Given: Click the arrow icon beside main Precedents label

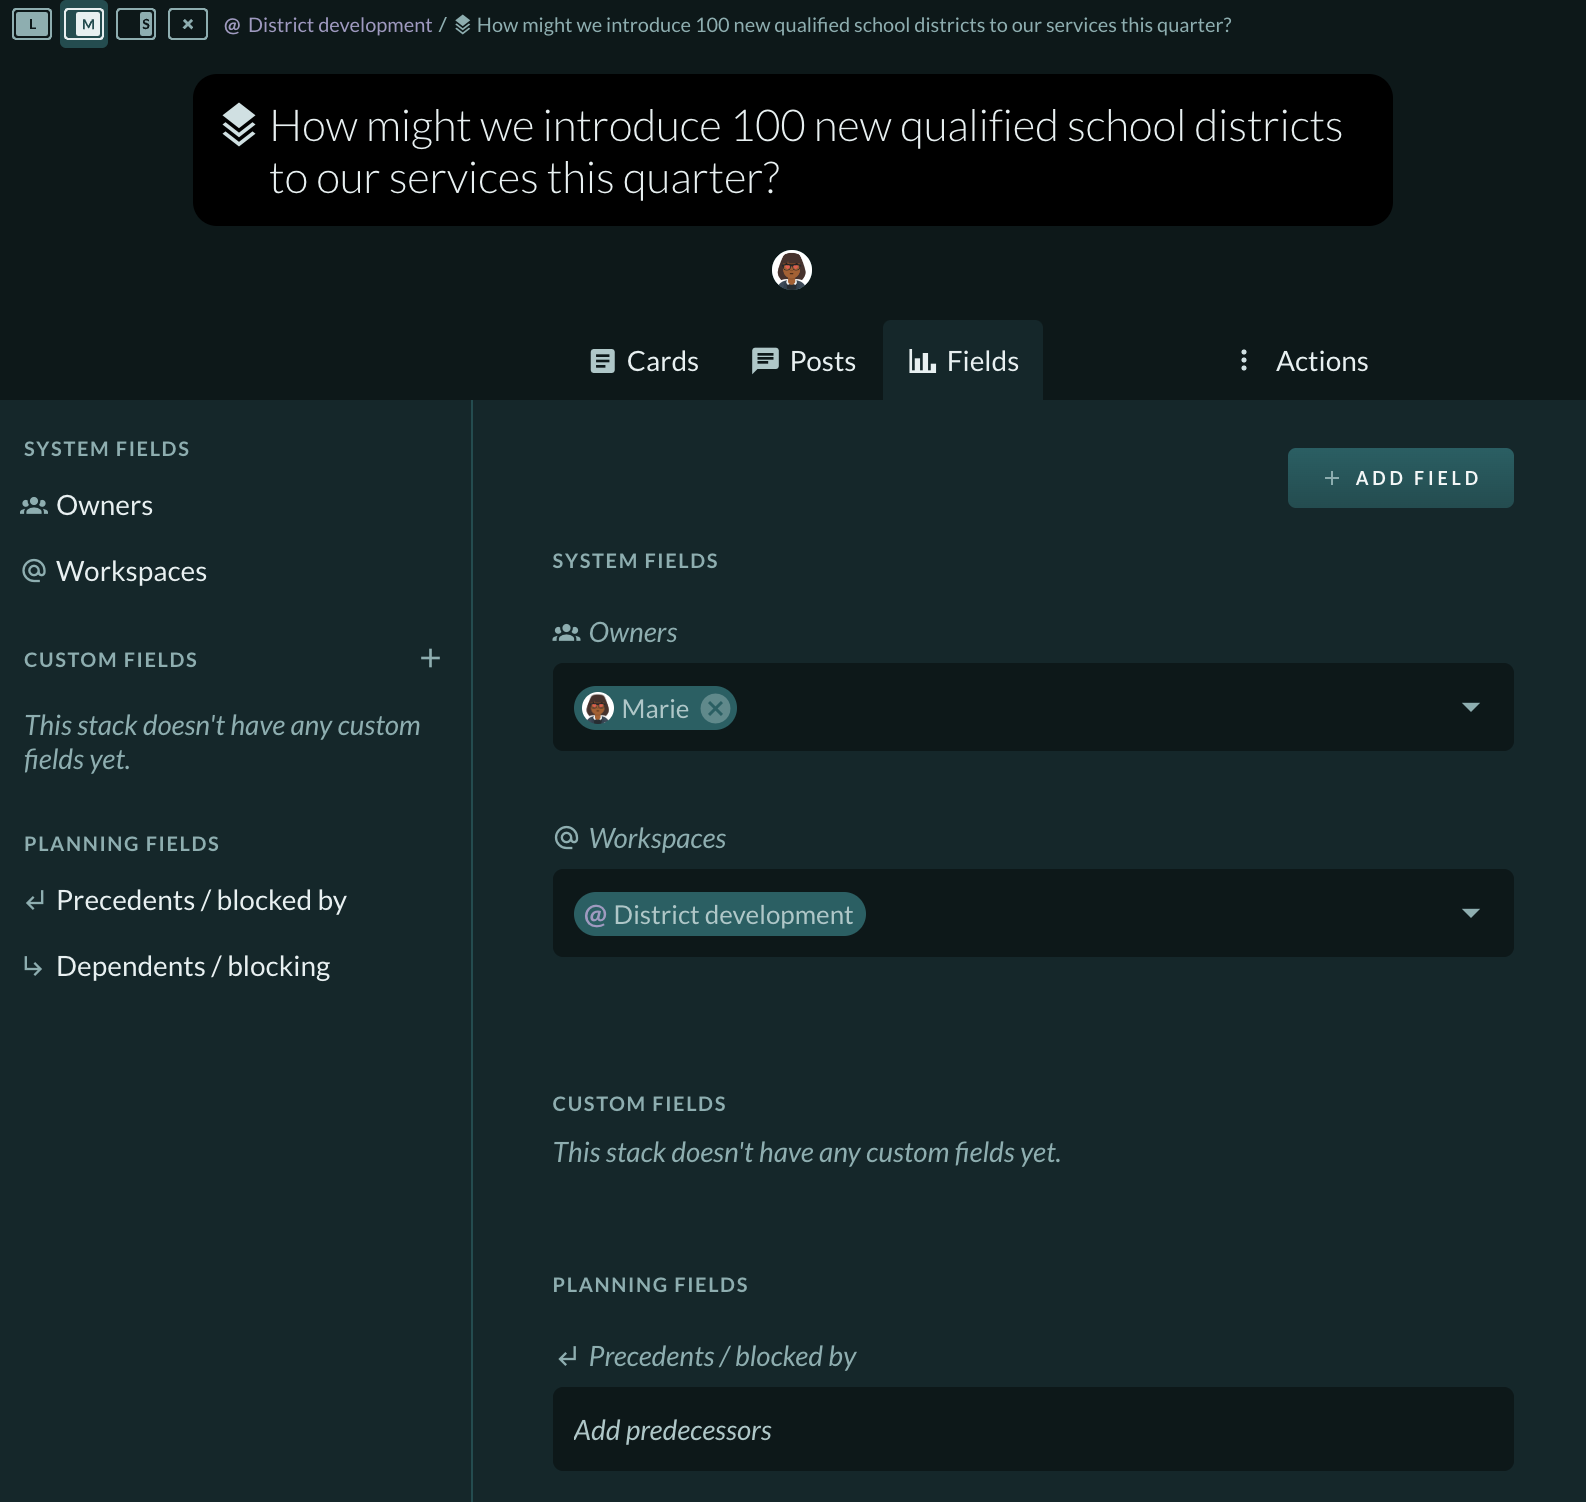Looking at the screenshot, I should tap(567, 1357).
